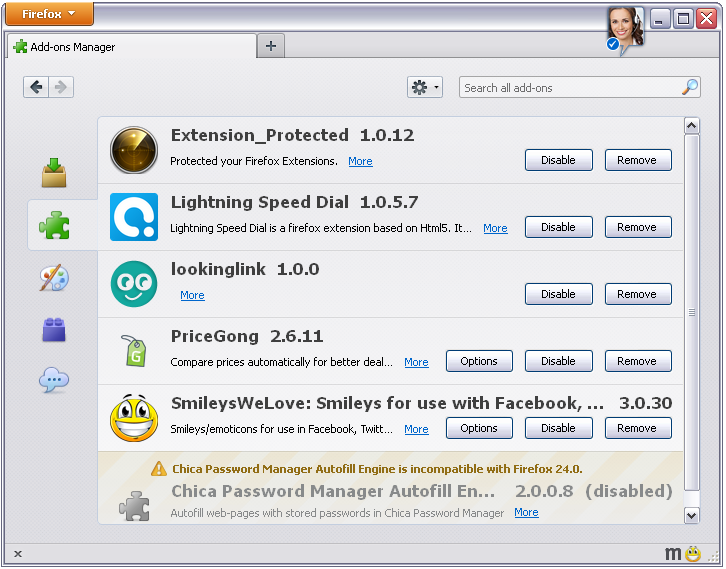Select the Lightning Speed Dial 1.0.5.7 title
Image resolution: width=726 pixels, height=569 pixels.
click(294, 202)
